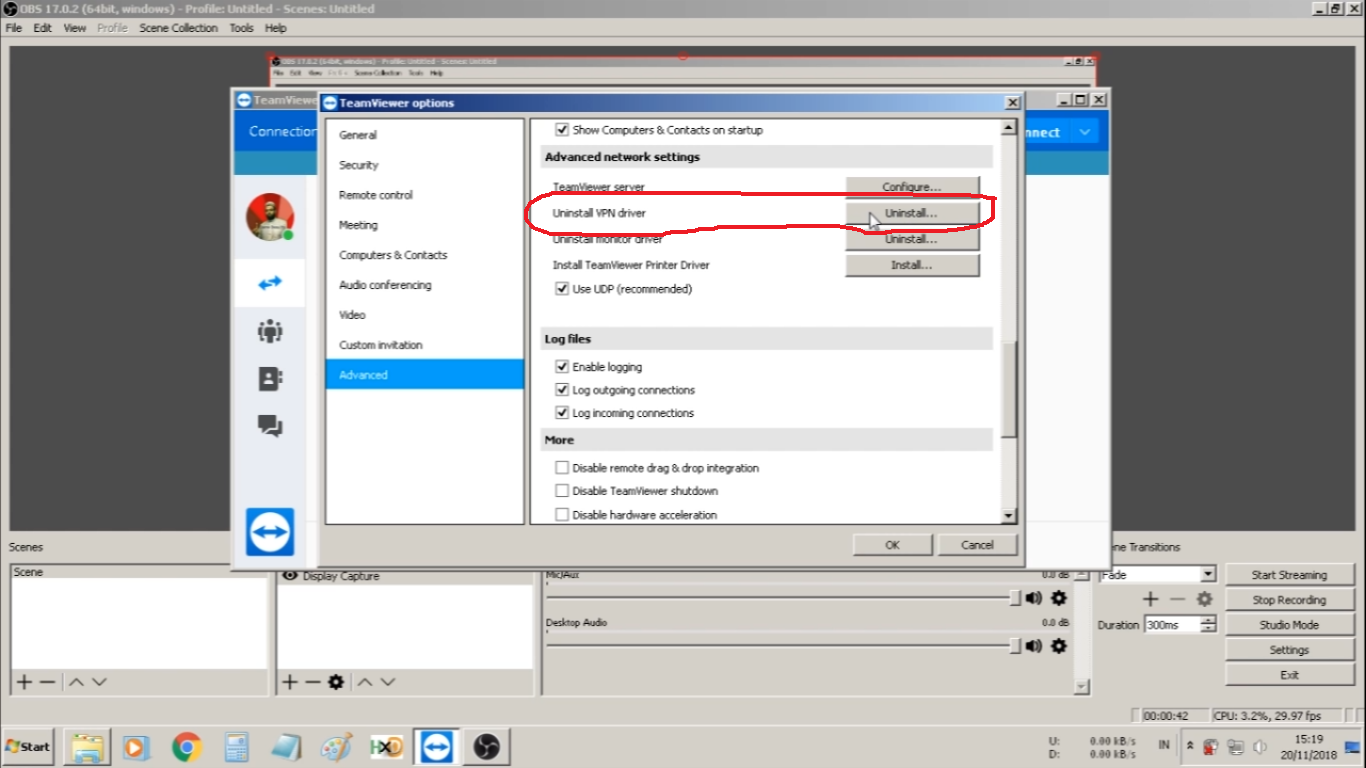The height and width of the screenshot is (768, 1366).
Task: Hide Display Capture source via eye icon
Action: 290,576
